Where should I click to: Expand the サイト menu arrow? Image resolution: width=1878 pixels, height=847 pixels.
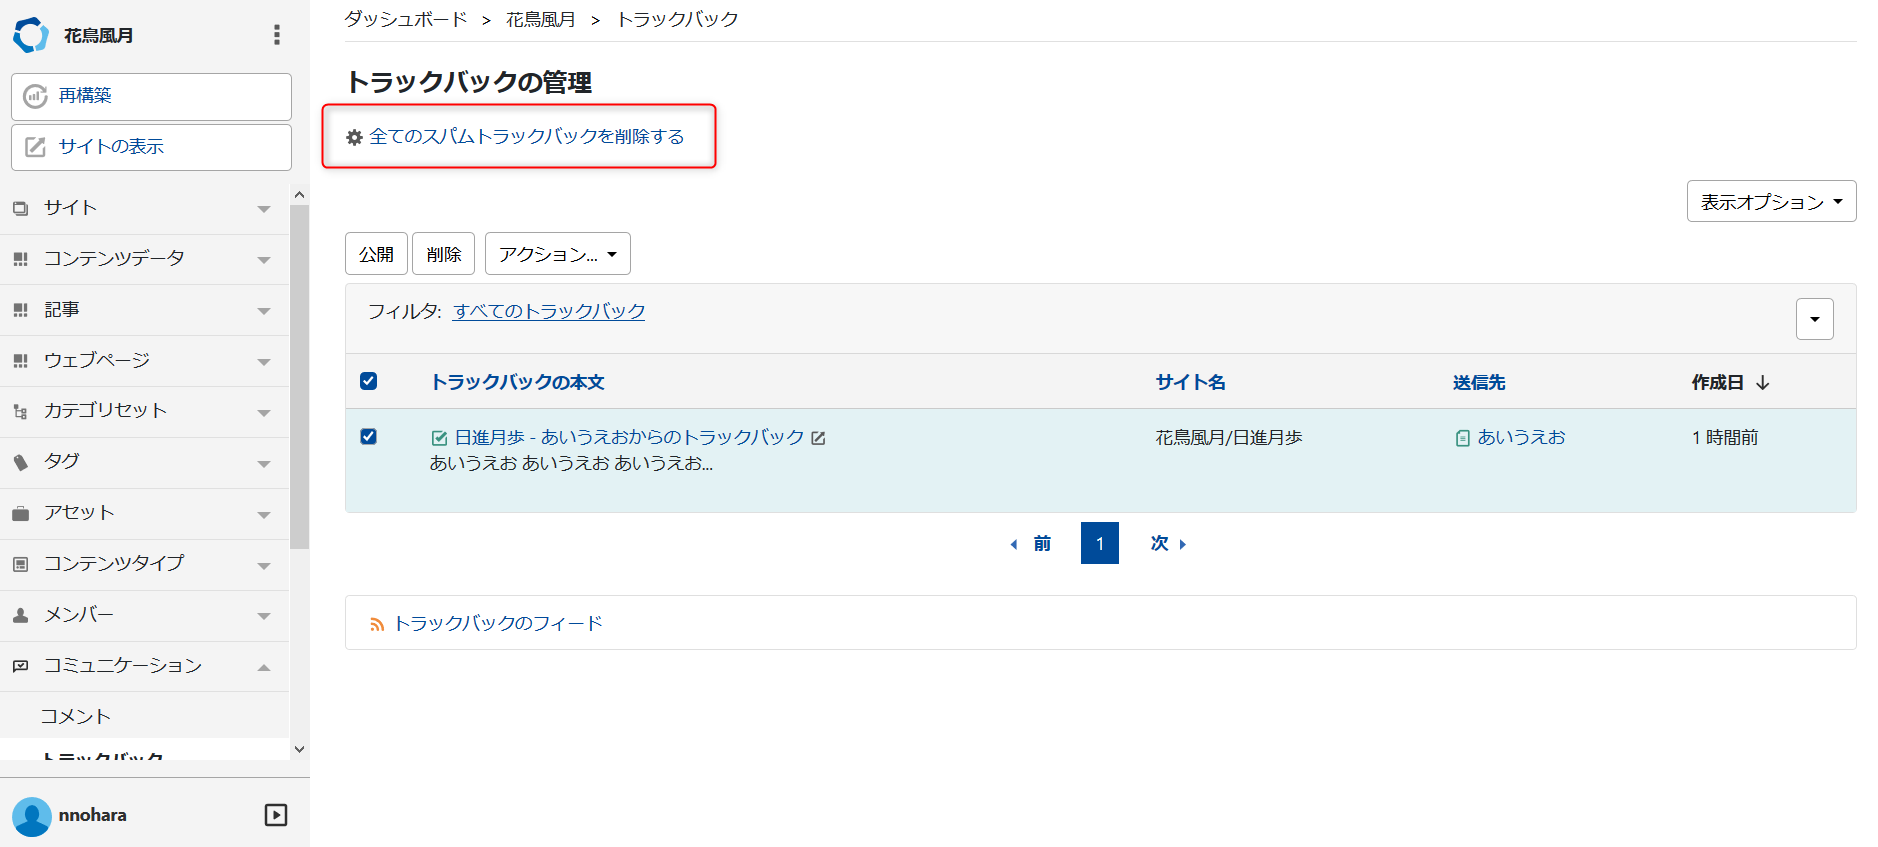pyautogui.click(x=264, y=209)
